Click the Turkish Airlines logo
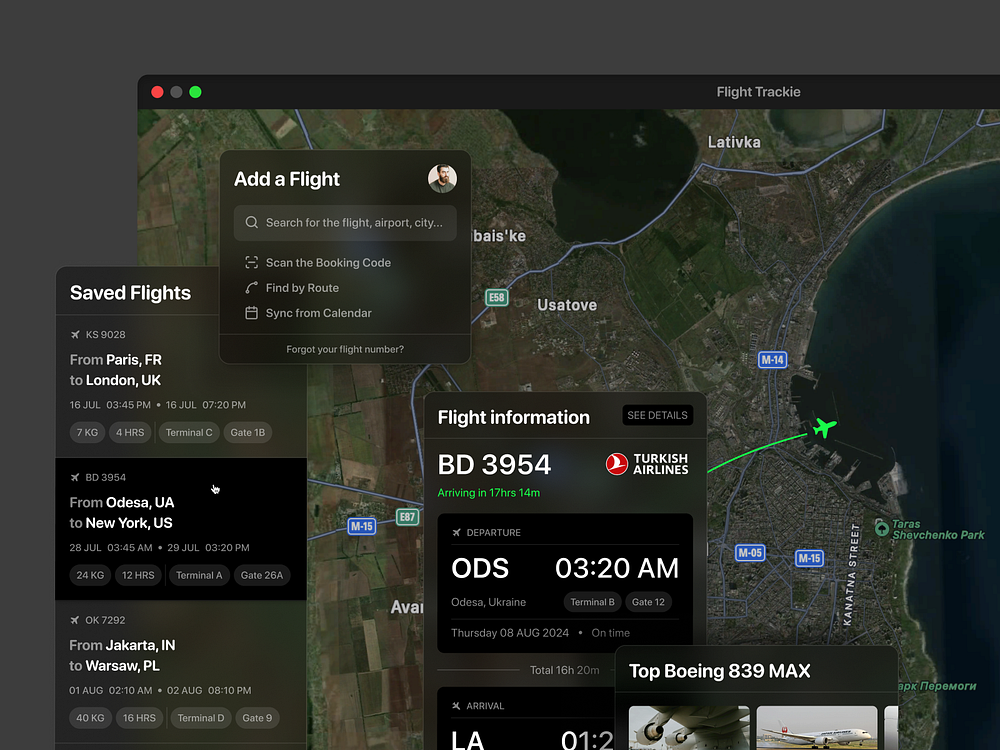The height and width of the screenshot is (750, 1000). [x=647, y=464]
